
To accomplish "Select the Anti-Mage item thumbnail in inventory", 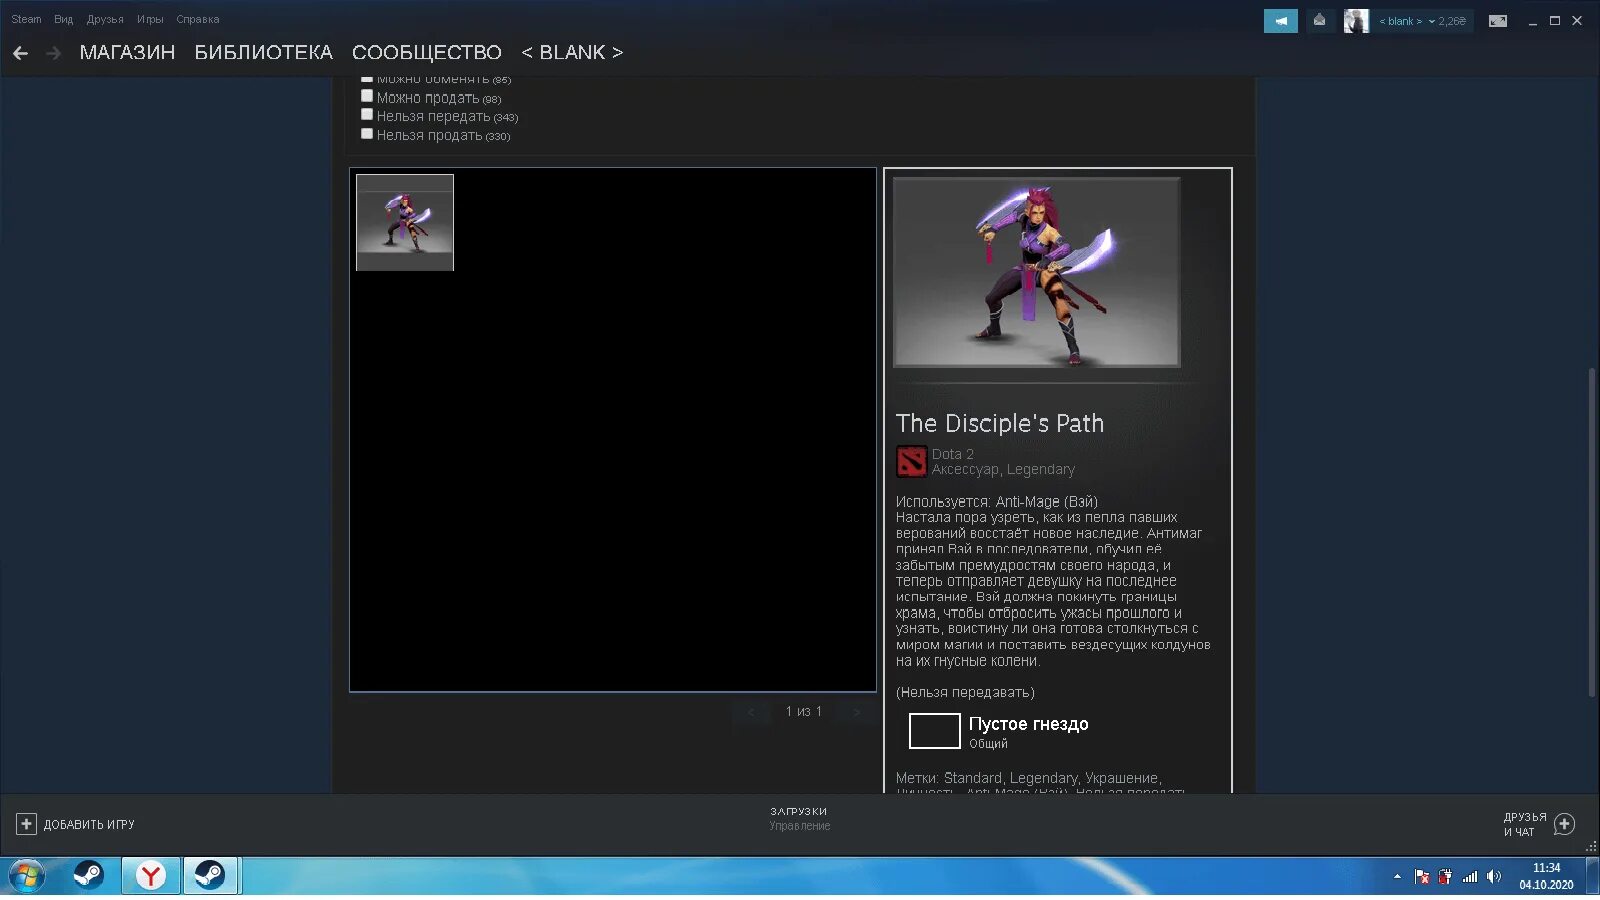I will click(405, 222).
